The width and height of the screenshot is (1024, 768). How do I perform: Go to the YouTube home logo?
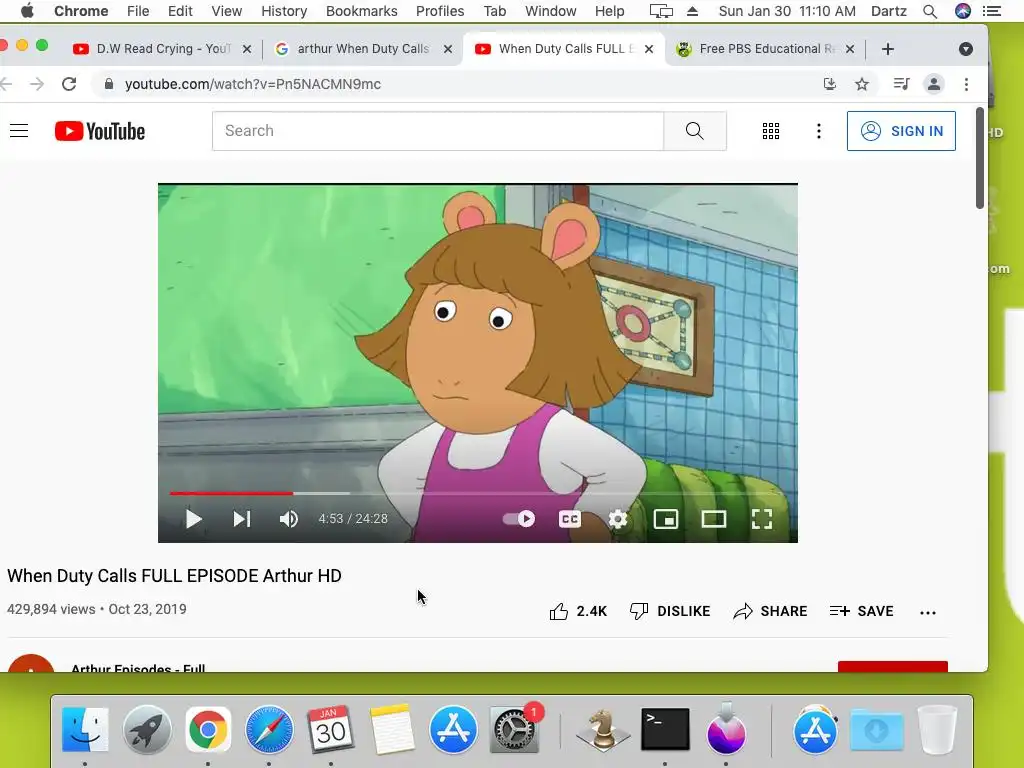pos(100,131)
